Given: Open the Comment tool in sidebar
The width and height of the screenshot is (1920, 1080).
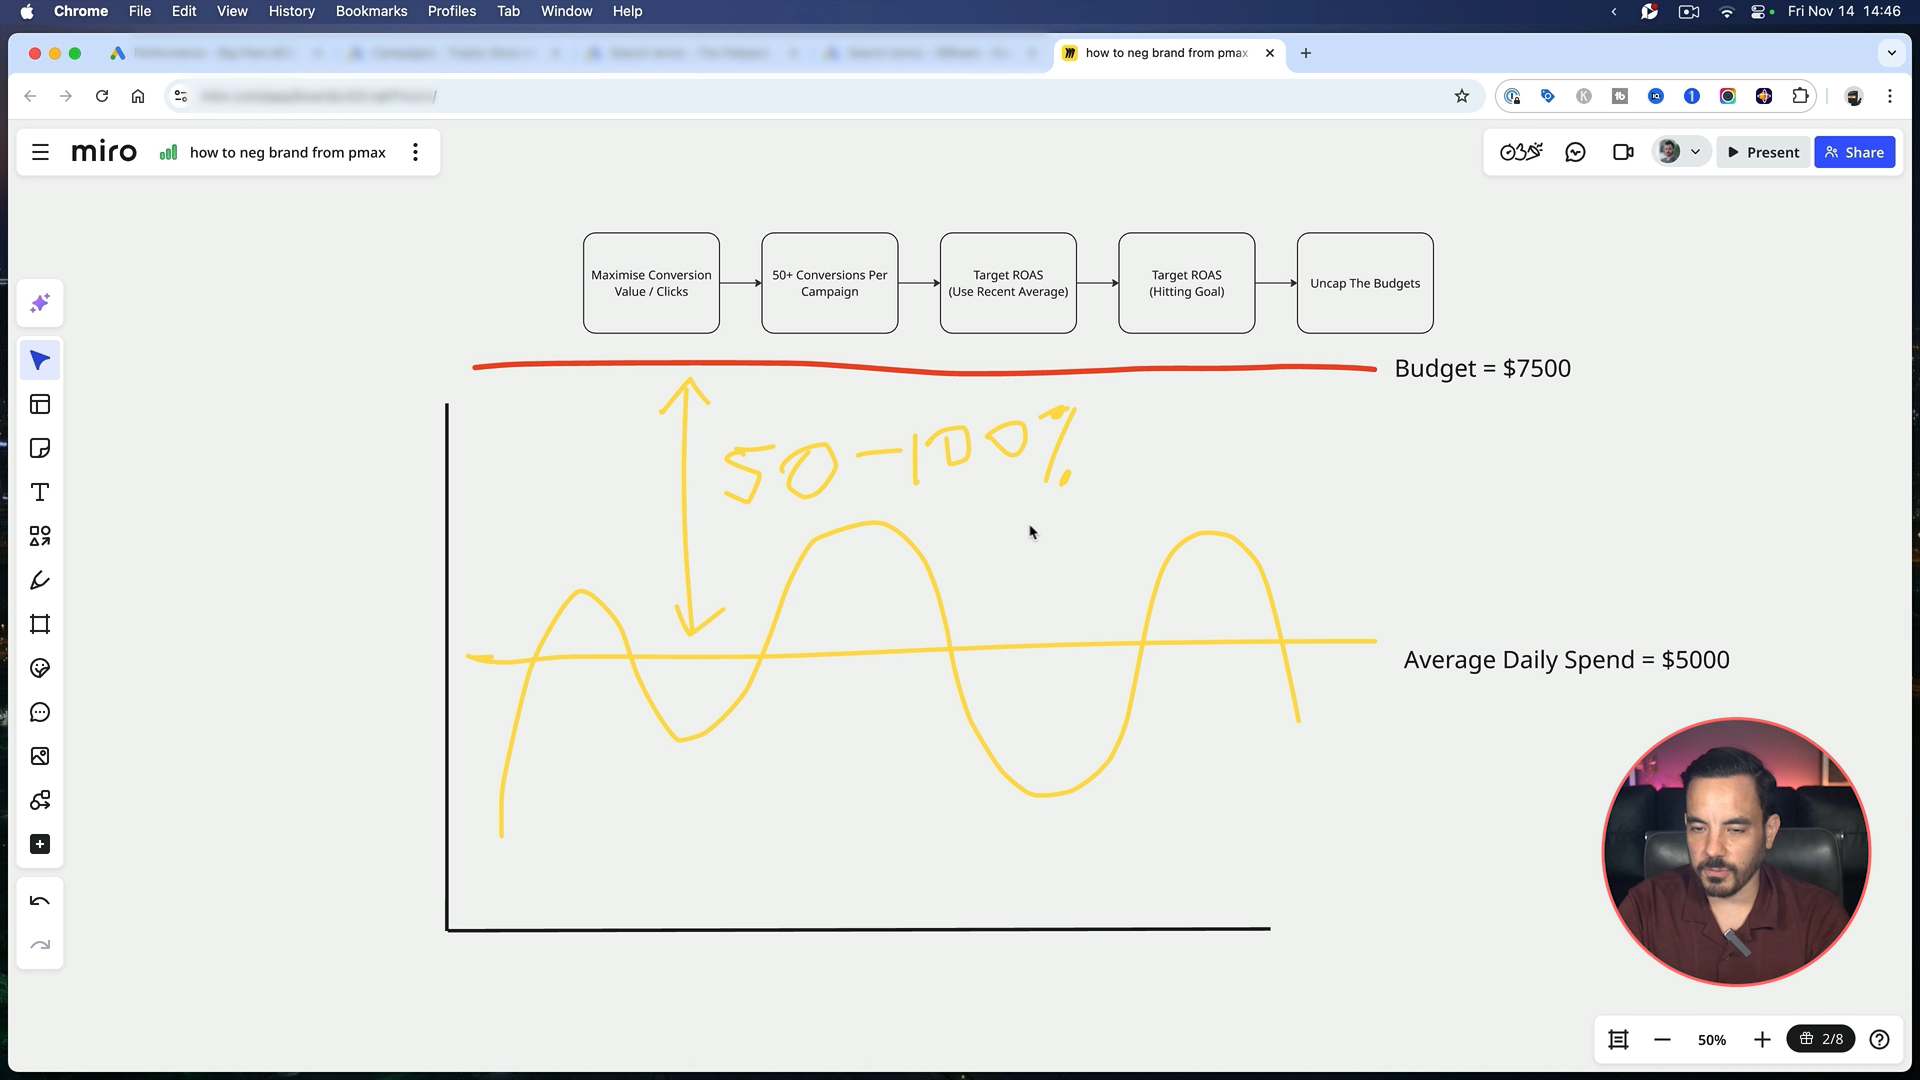Looking at the screenshot, I should tap(40, 713).
